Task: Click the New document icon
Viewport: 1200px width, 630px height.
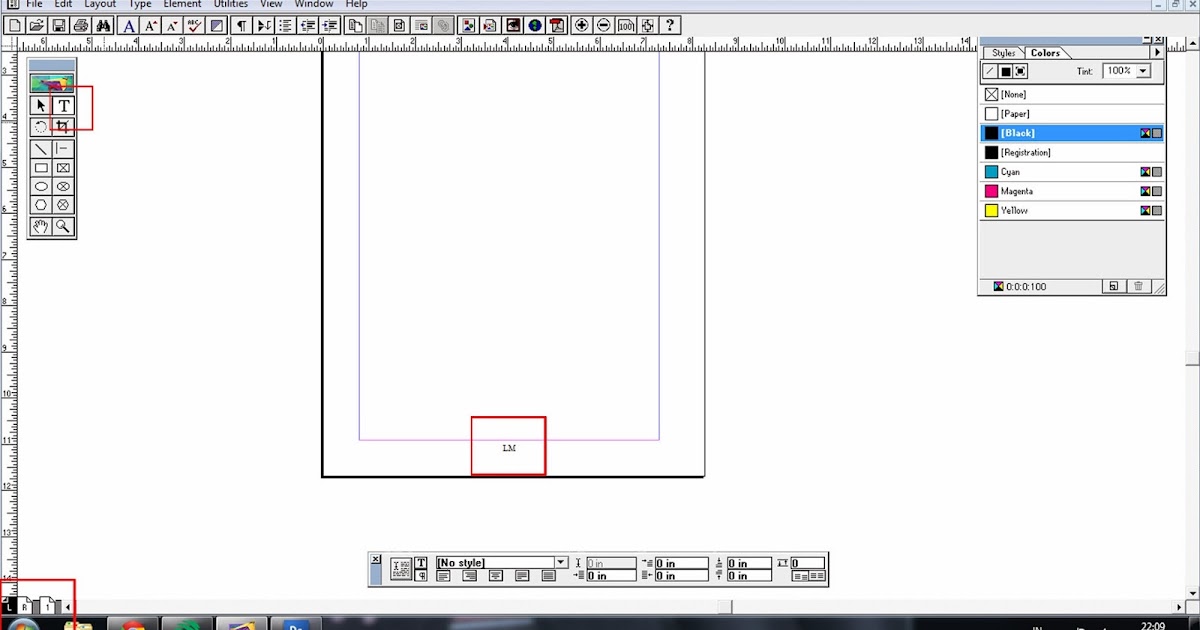Action: click(x=16, y=25)
